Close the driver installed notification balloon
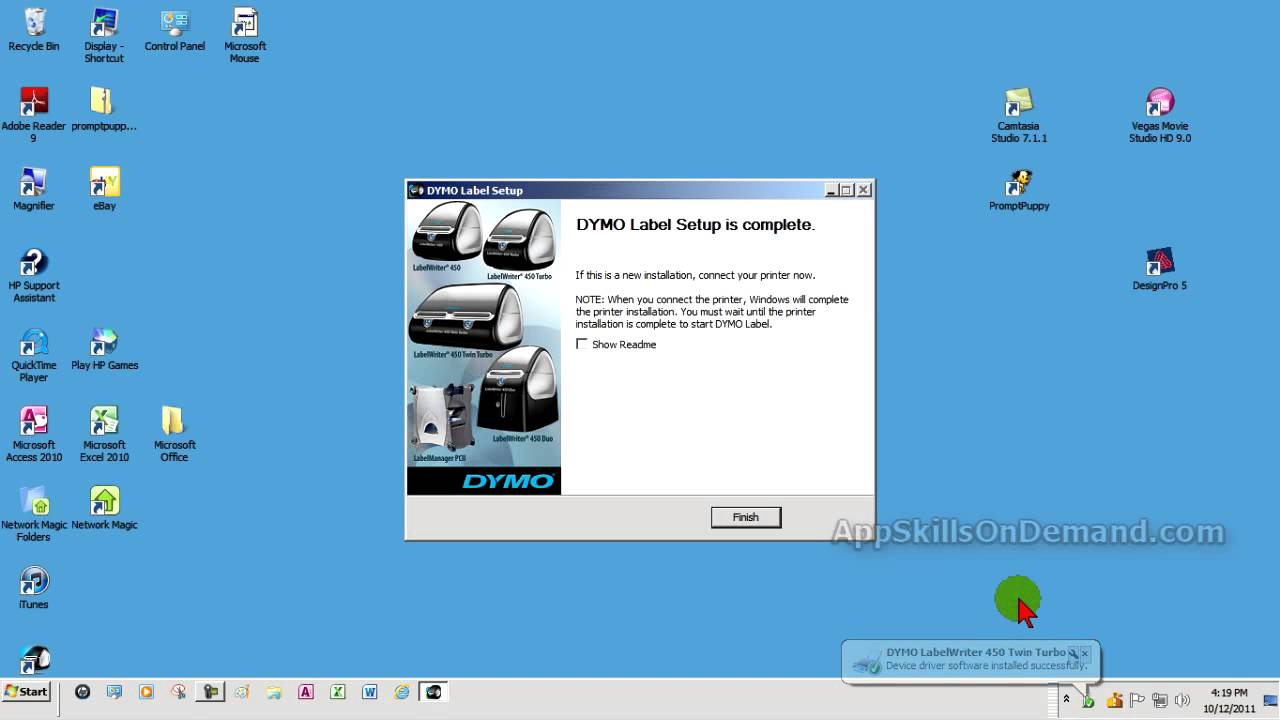Image resolution: width=1280 pixels, height=720 pixels. (1085, 653)
